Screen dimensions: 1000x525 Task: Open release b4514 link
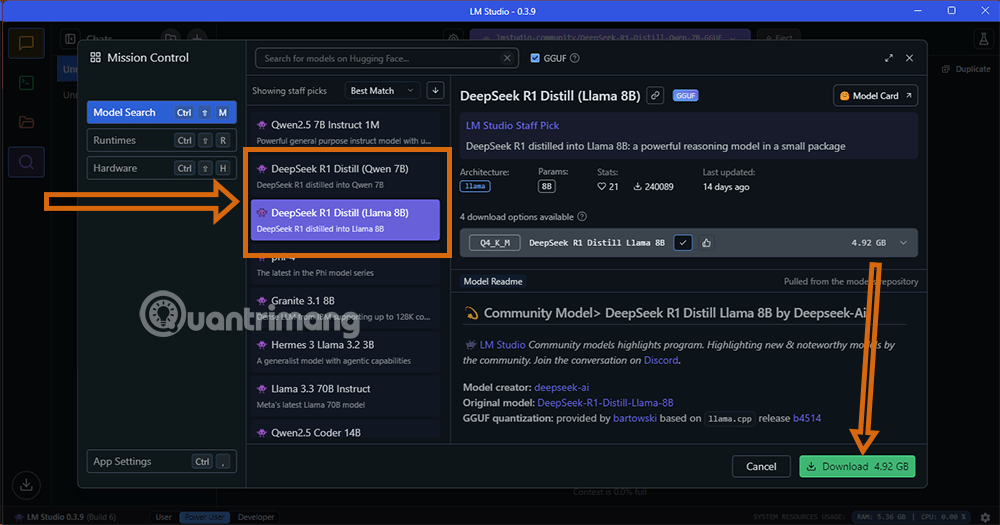(x=807, y=418)
